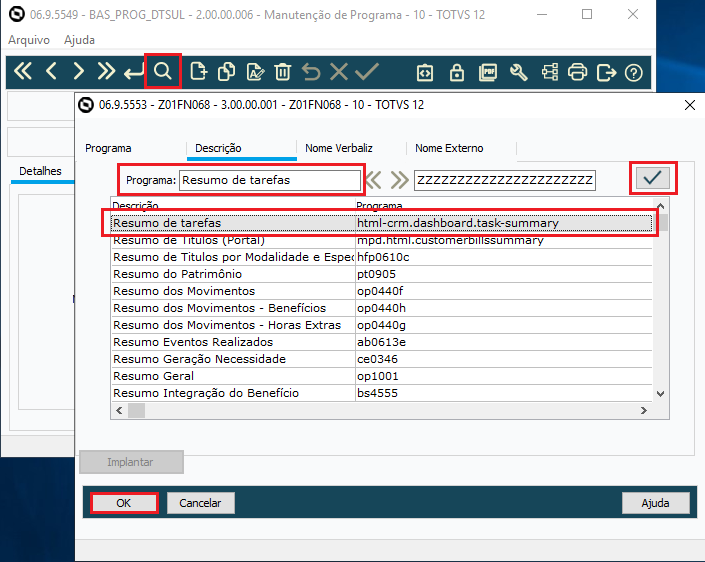Focus the Programa search field
Image resolution: width=705 pixels, height=562 pixels.
(x=270, y=180)
